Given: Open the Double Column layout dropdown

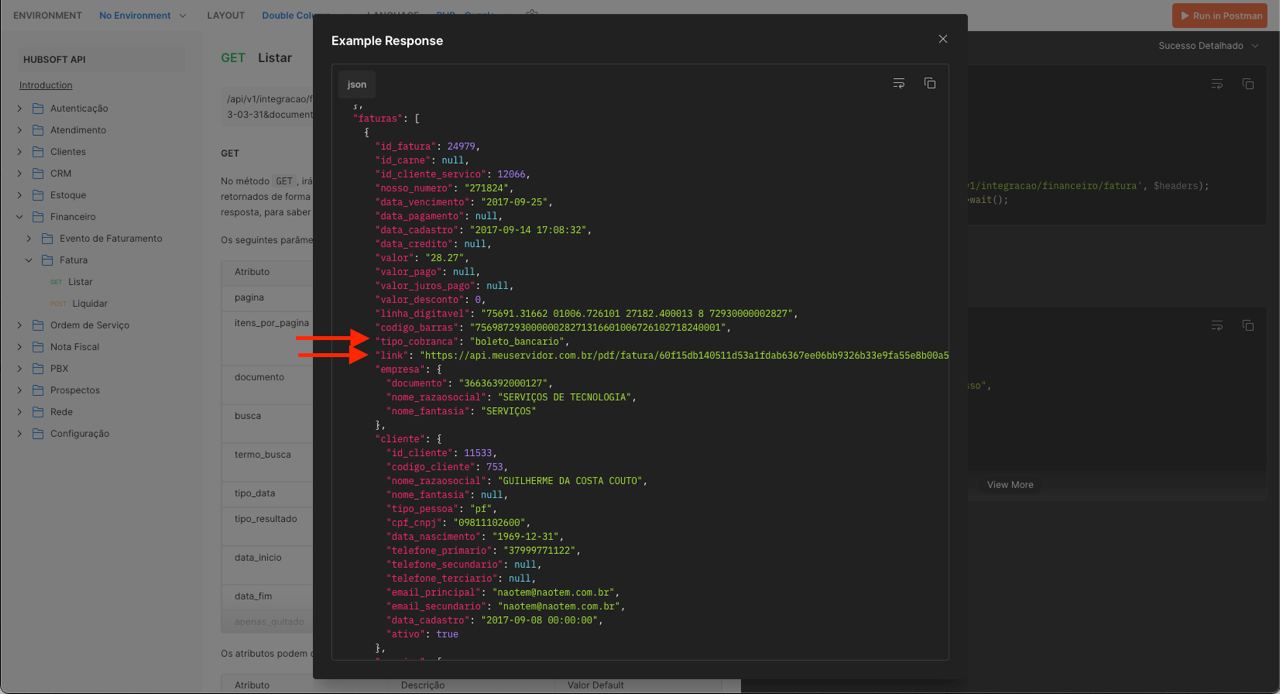Looking at the screenshot, I should [296, 16].
